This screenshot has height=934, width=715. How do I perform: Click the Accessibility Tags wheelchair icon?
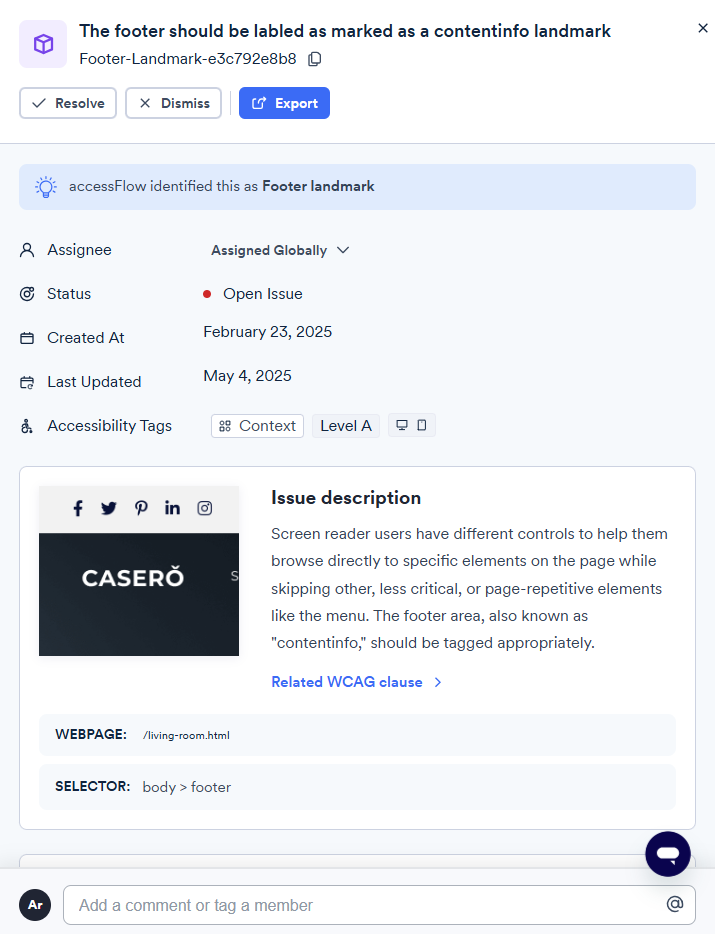(27, 426)
